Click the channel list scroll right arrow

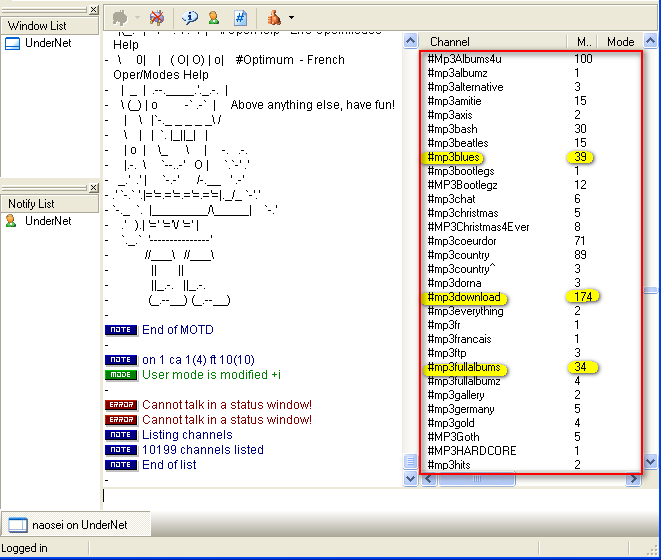[x=634, y=479]
